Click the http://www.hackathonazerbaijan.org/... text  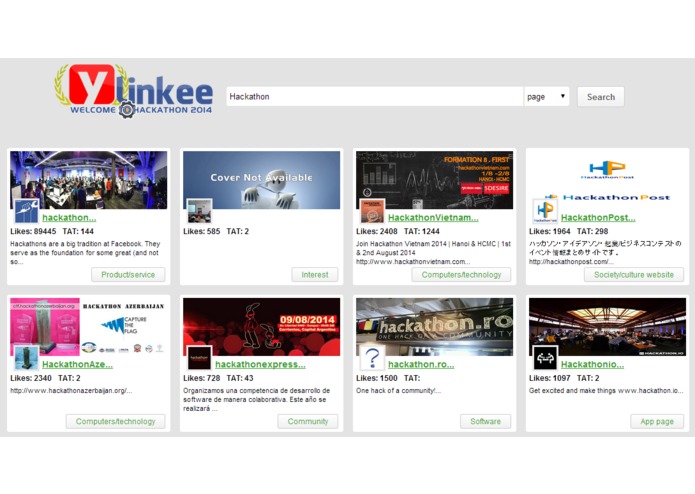pos(71,391)
